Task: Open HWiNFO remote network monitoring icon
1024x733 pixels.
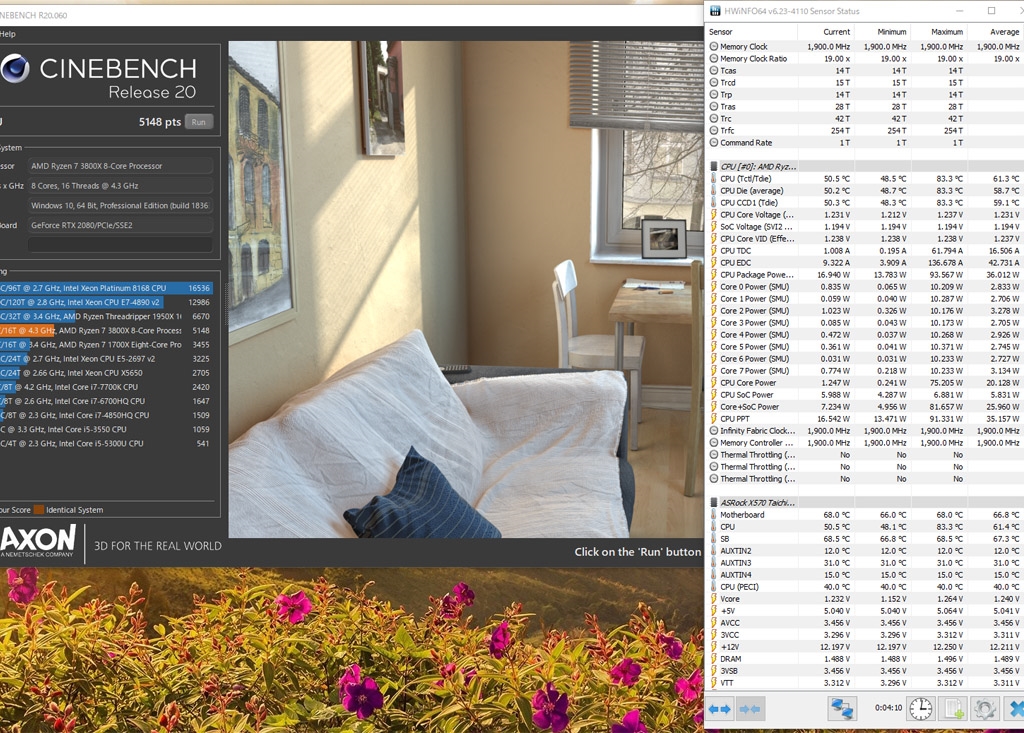Action: click(842, 709)
